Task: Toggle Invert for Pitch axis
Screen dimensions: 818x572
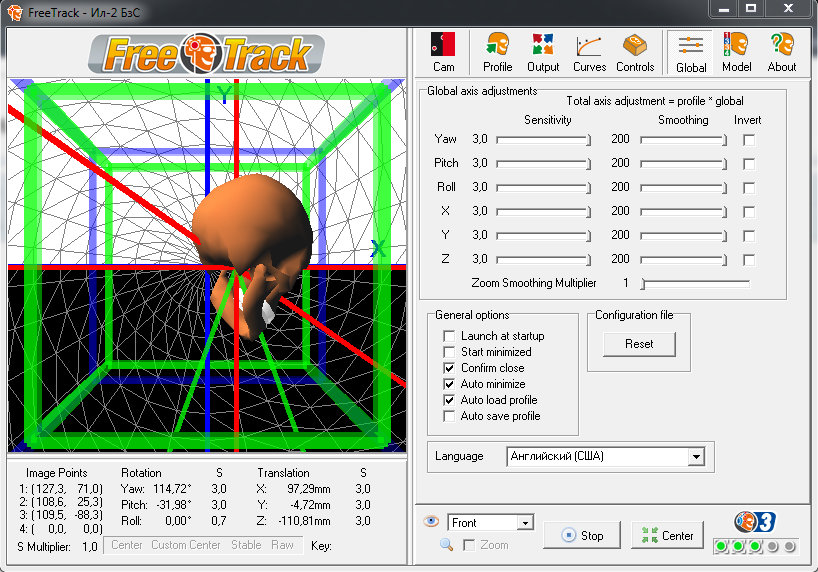Action: tap(749, 164)
